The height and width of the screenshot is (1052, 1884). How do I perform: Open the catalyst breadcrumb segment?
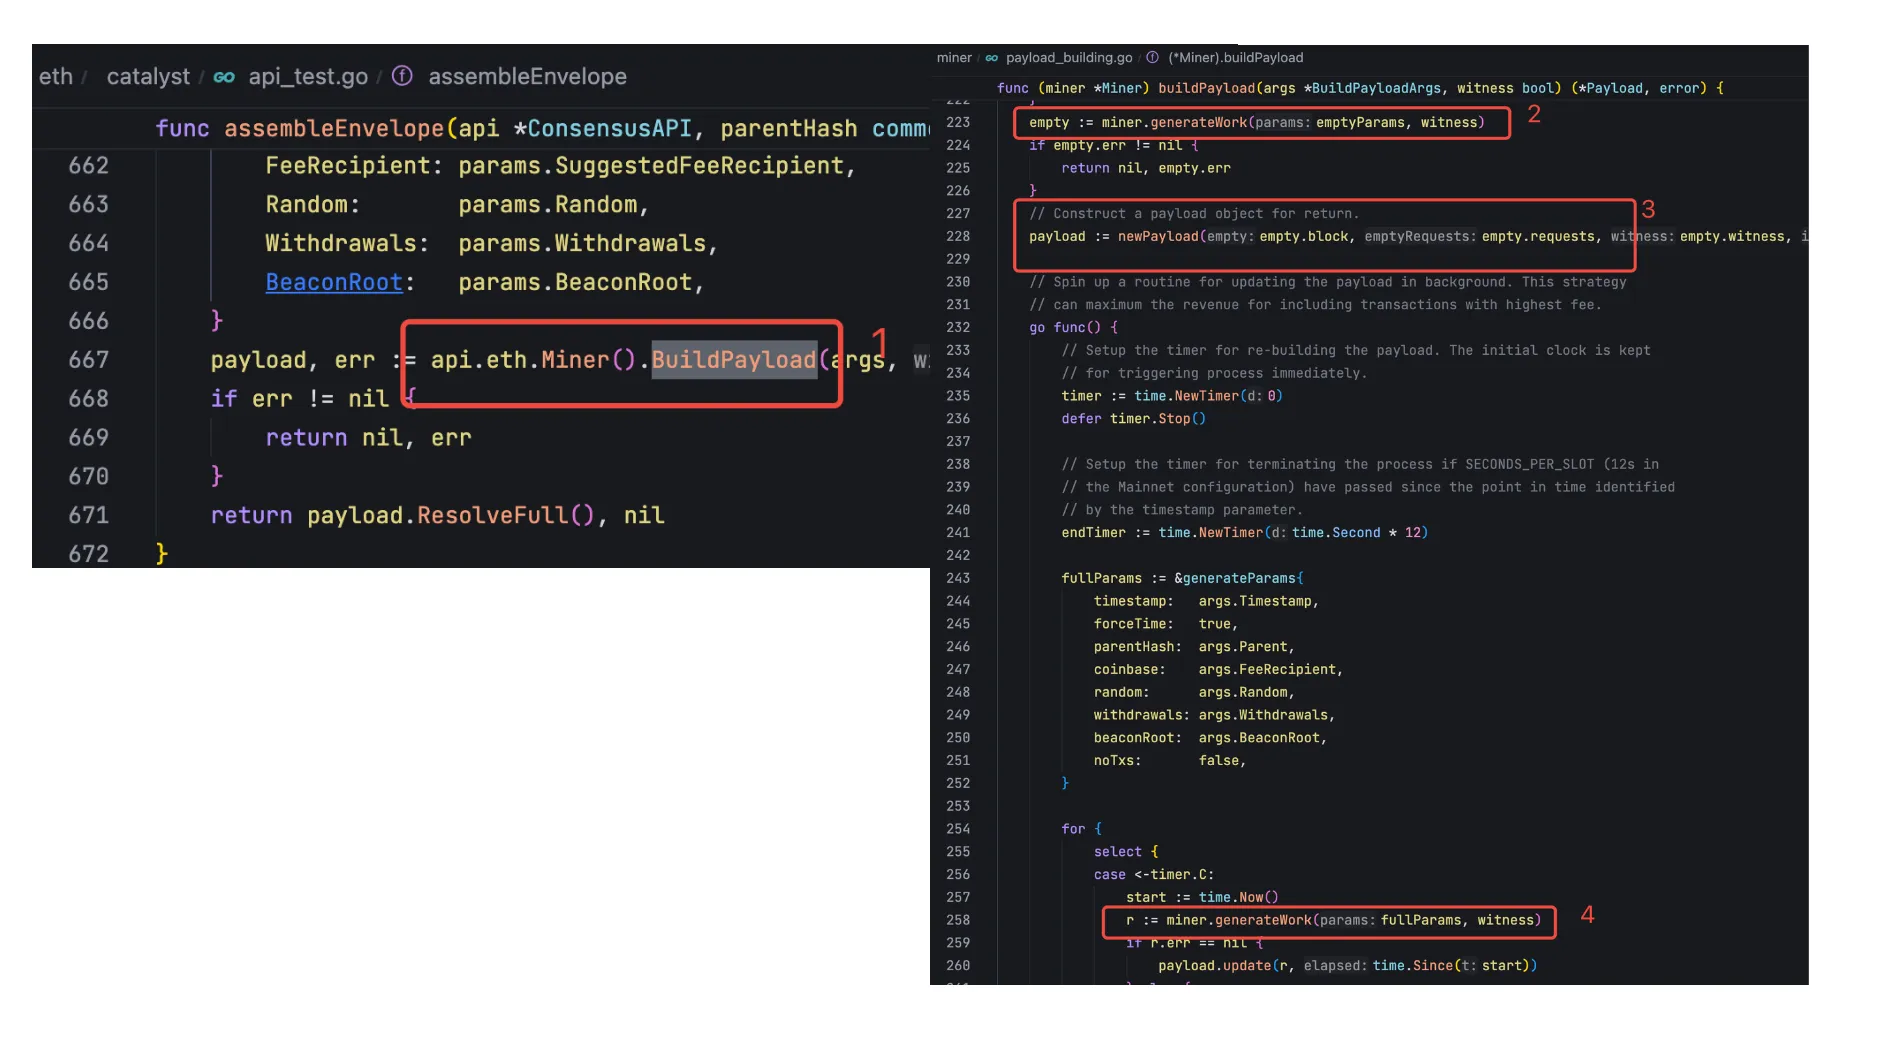148,77
